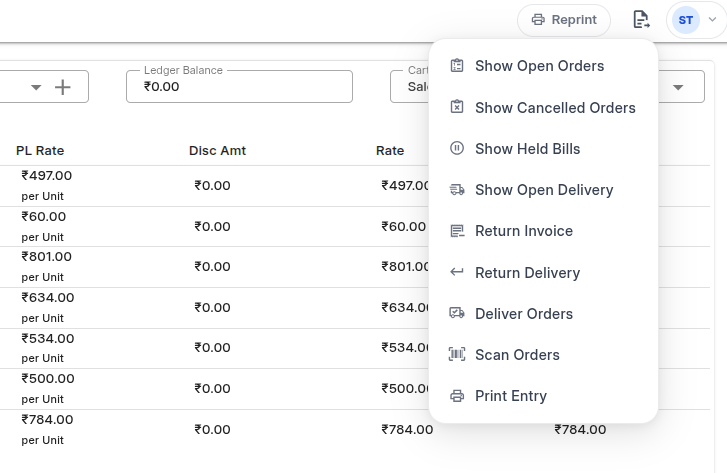Click the invoice receipt icon for Return Invoice
The image size is (727, 473).
pos(457,230)
